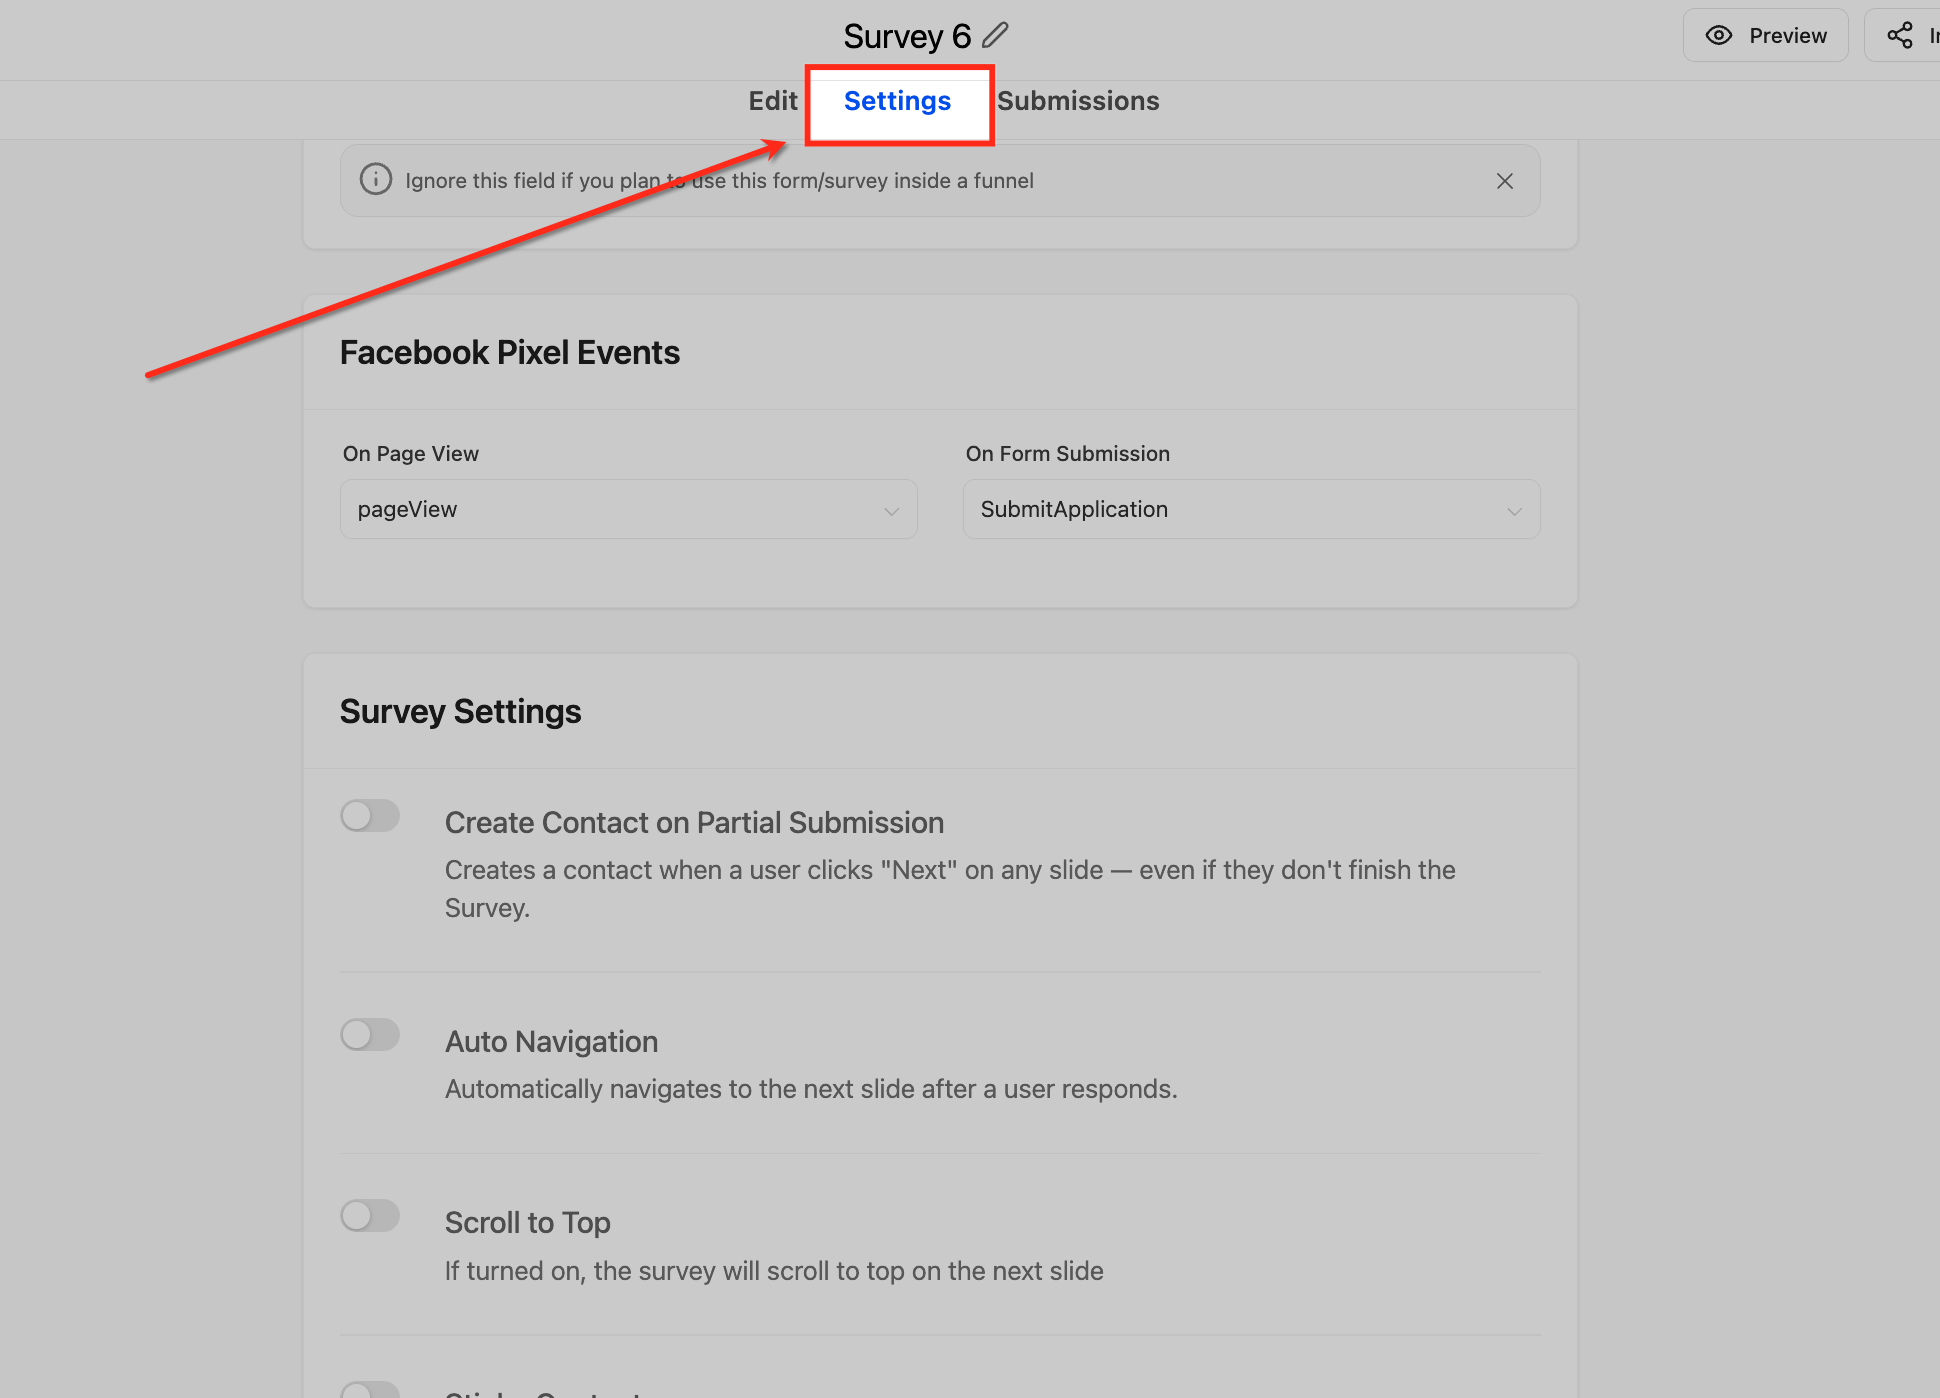Enable Create Contact on Partial Submission
1940x1398 pixels.
370,815
